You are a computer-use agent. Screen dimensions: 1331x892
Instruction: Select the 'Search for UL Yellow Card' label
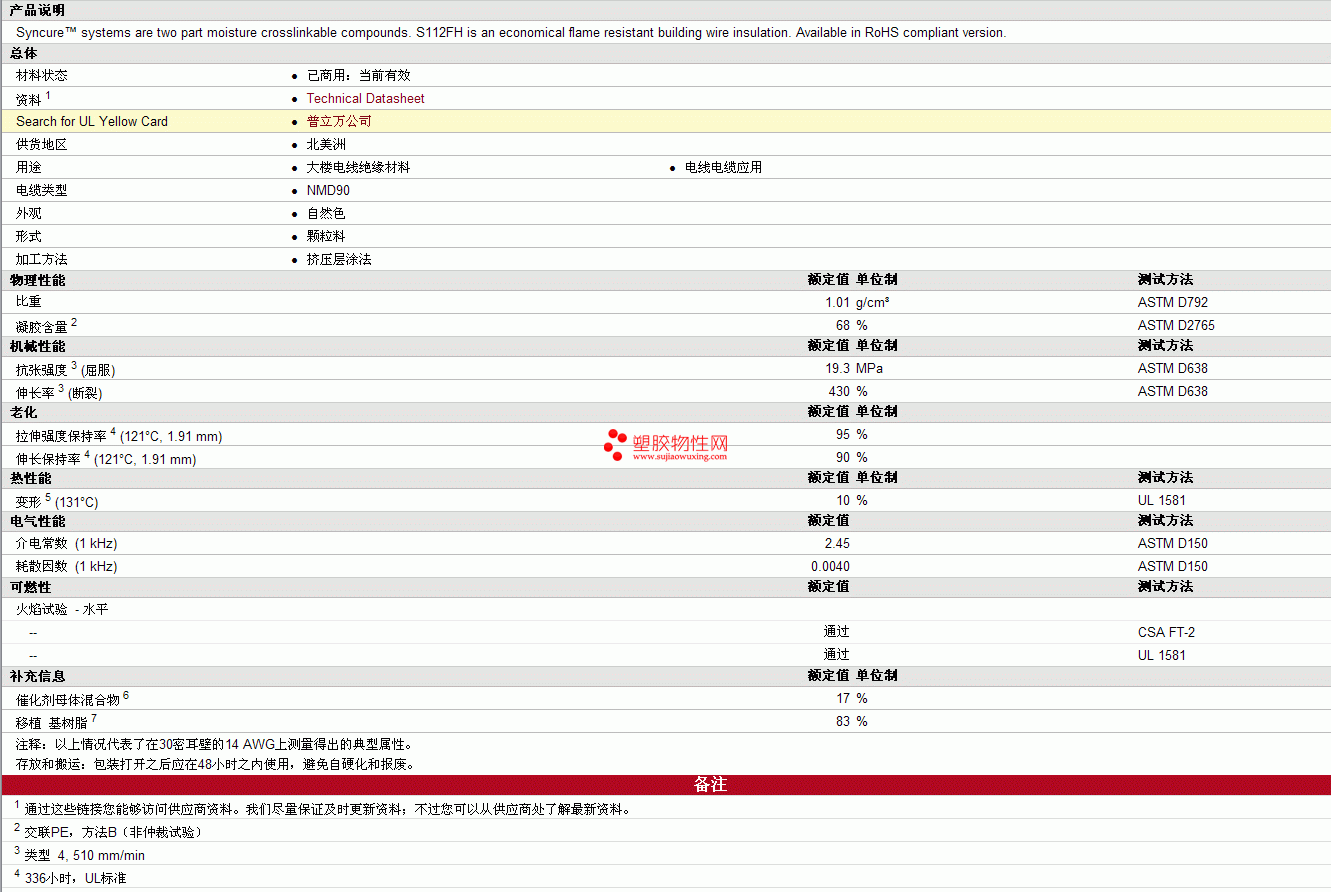(x=92, y=121)
